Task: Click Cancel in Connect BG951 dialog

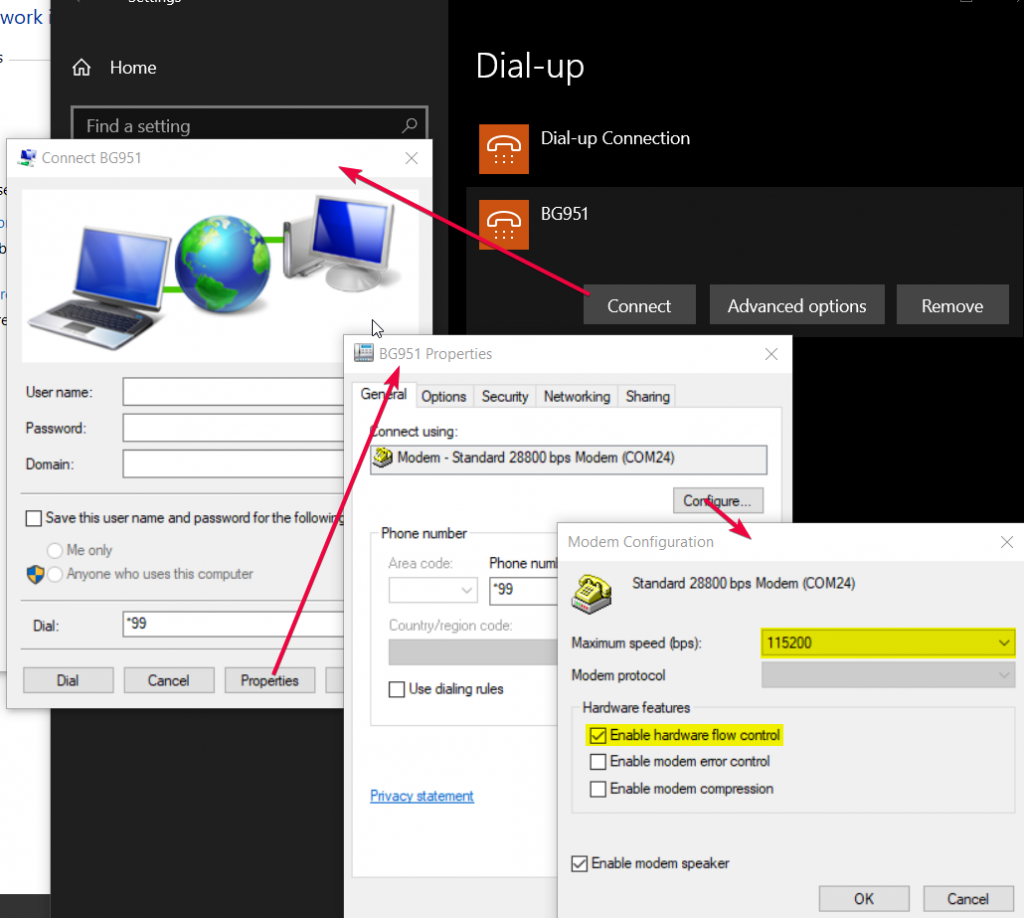Action: (168, 680)
